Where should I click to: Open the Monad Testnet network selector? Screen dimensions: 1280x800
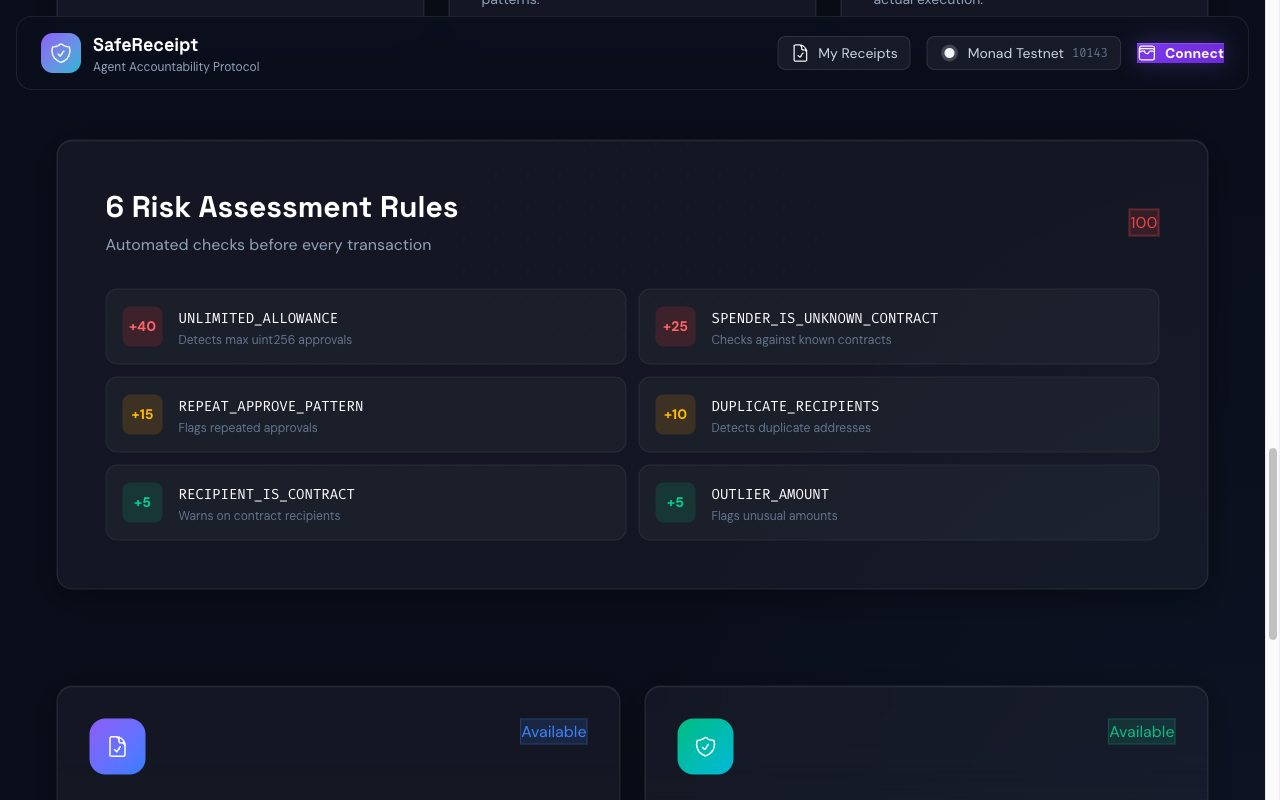click(1023, 53)
